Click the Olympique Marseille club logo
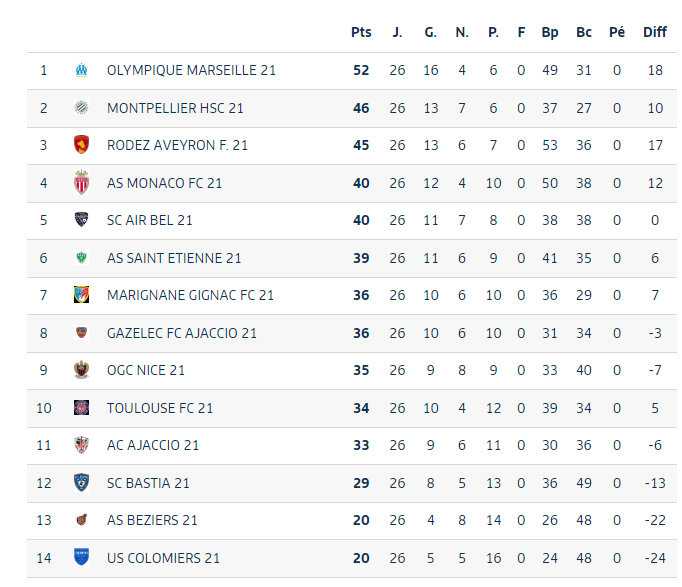This screenshot has height=587, width=682. tap(81, 70)
